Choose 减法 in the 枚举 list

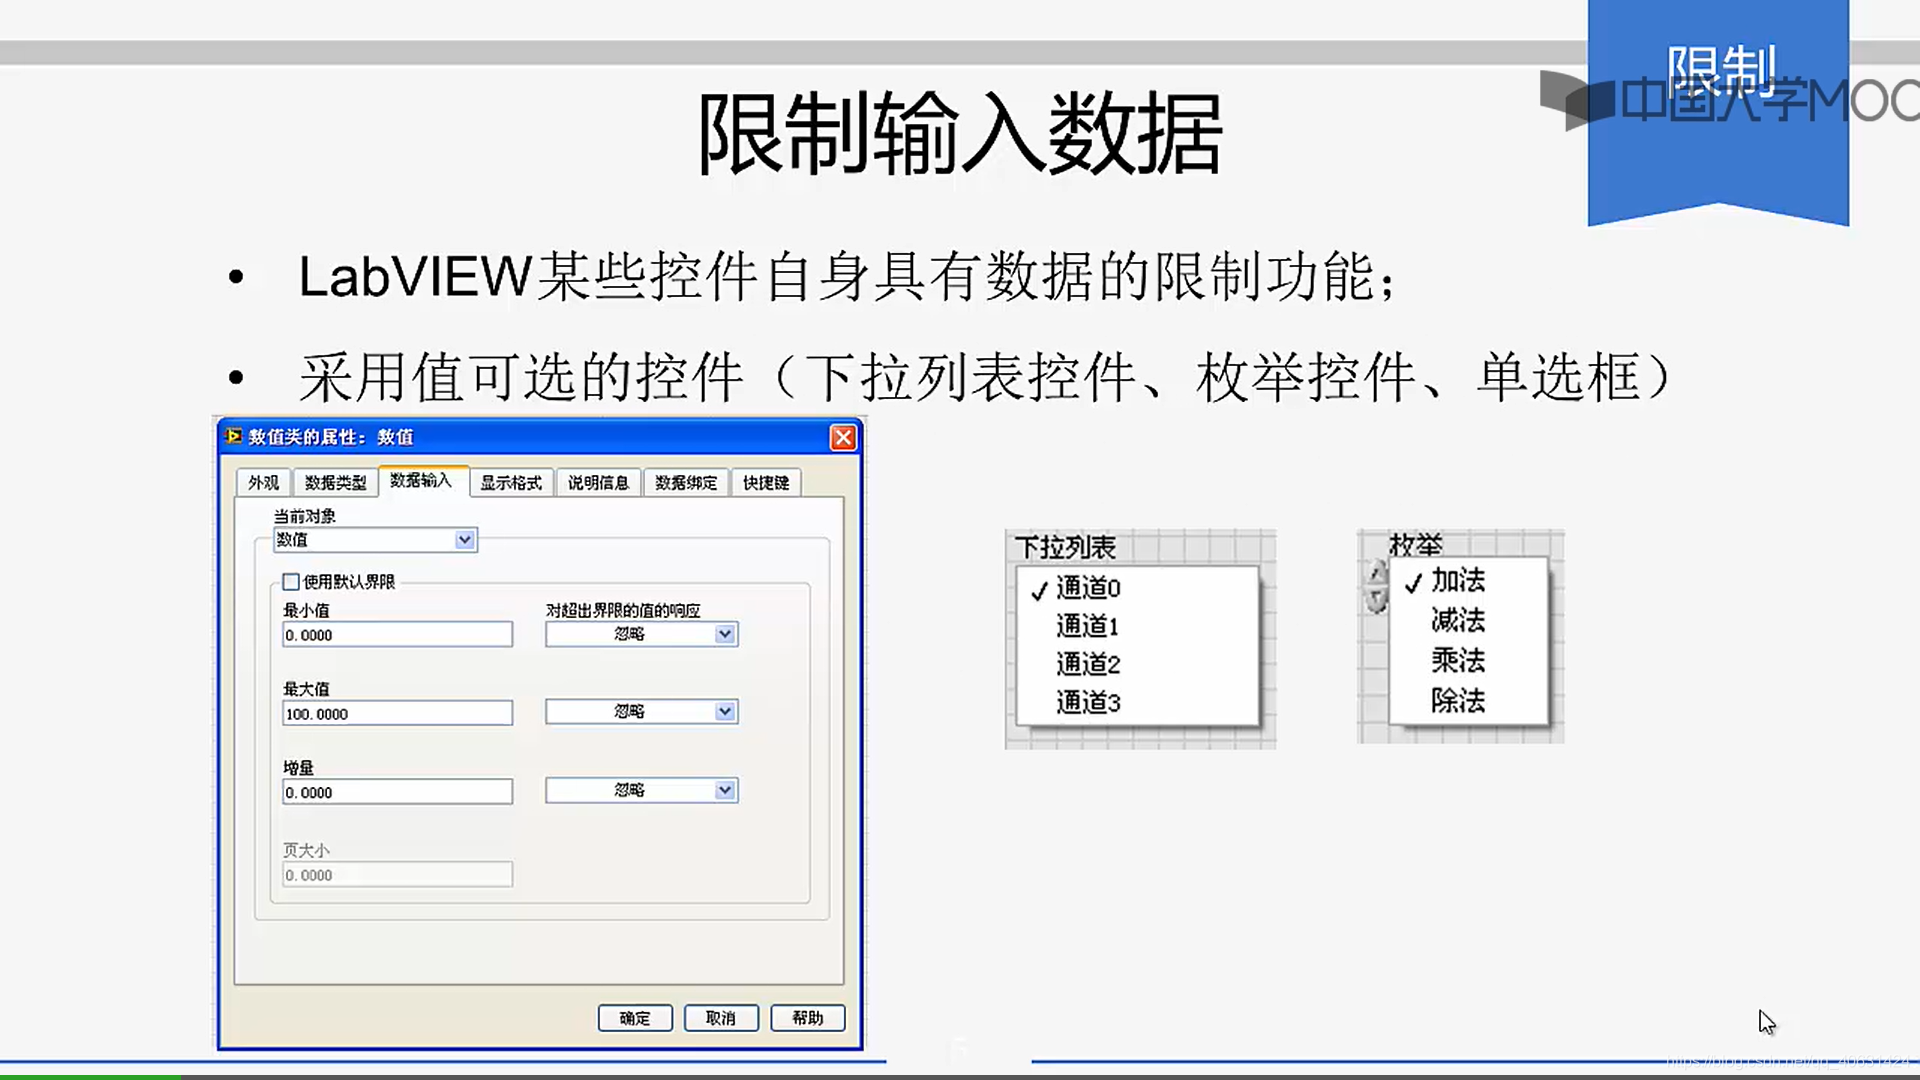(x=1468, y=620)
